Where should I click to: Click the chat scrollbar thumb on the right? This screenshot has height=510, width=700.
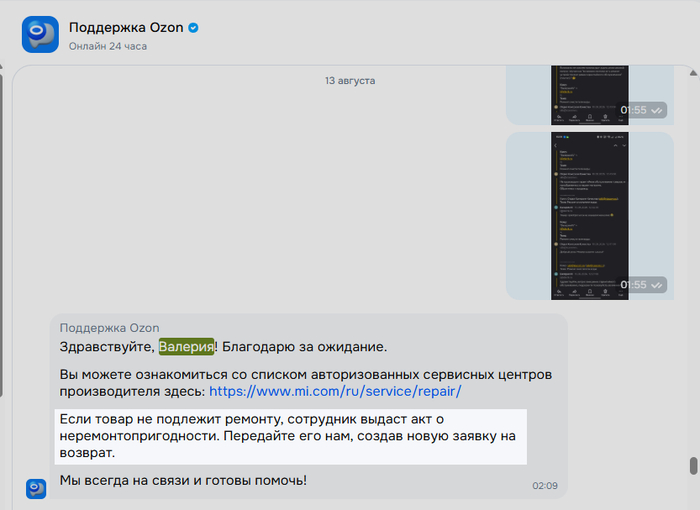coord(693,466)
